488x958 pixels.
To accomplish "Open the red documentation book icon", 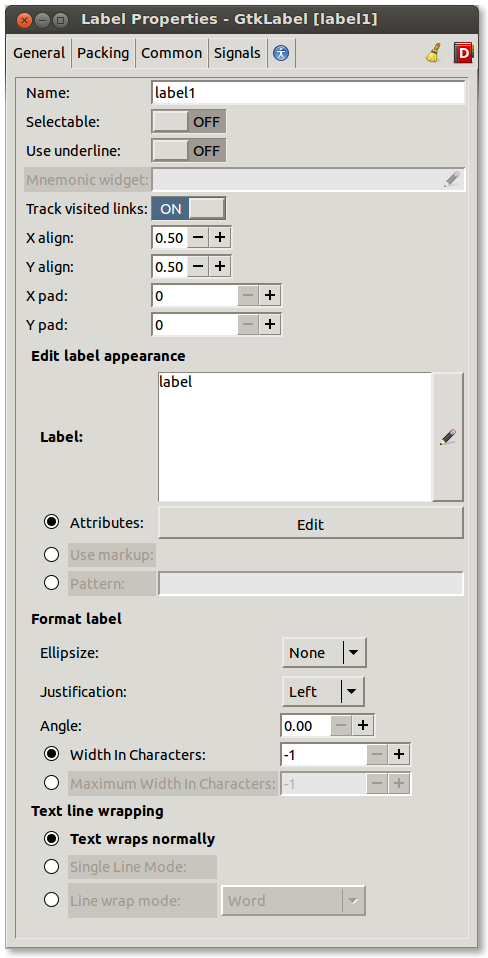I will coord(465,54).
